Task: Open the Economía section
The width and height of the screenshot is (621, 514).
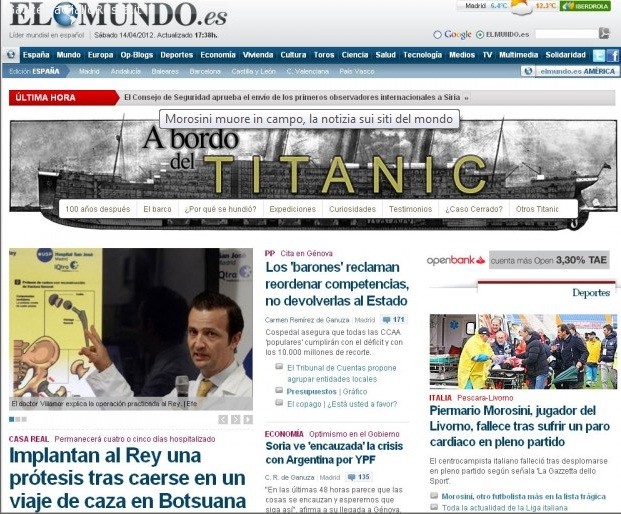Action: (218, 55)
